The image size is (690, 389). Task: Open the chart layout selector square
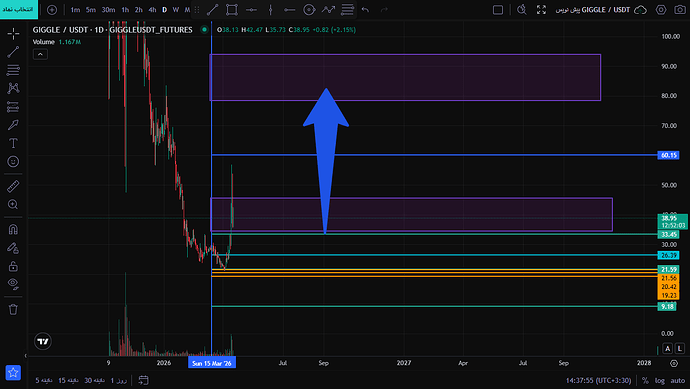pos(498,10)
